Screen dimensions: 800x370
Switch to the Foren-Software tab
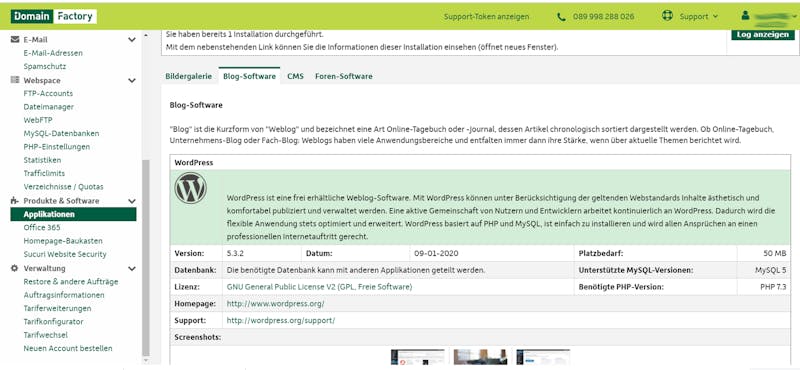(343, 76)
